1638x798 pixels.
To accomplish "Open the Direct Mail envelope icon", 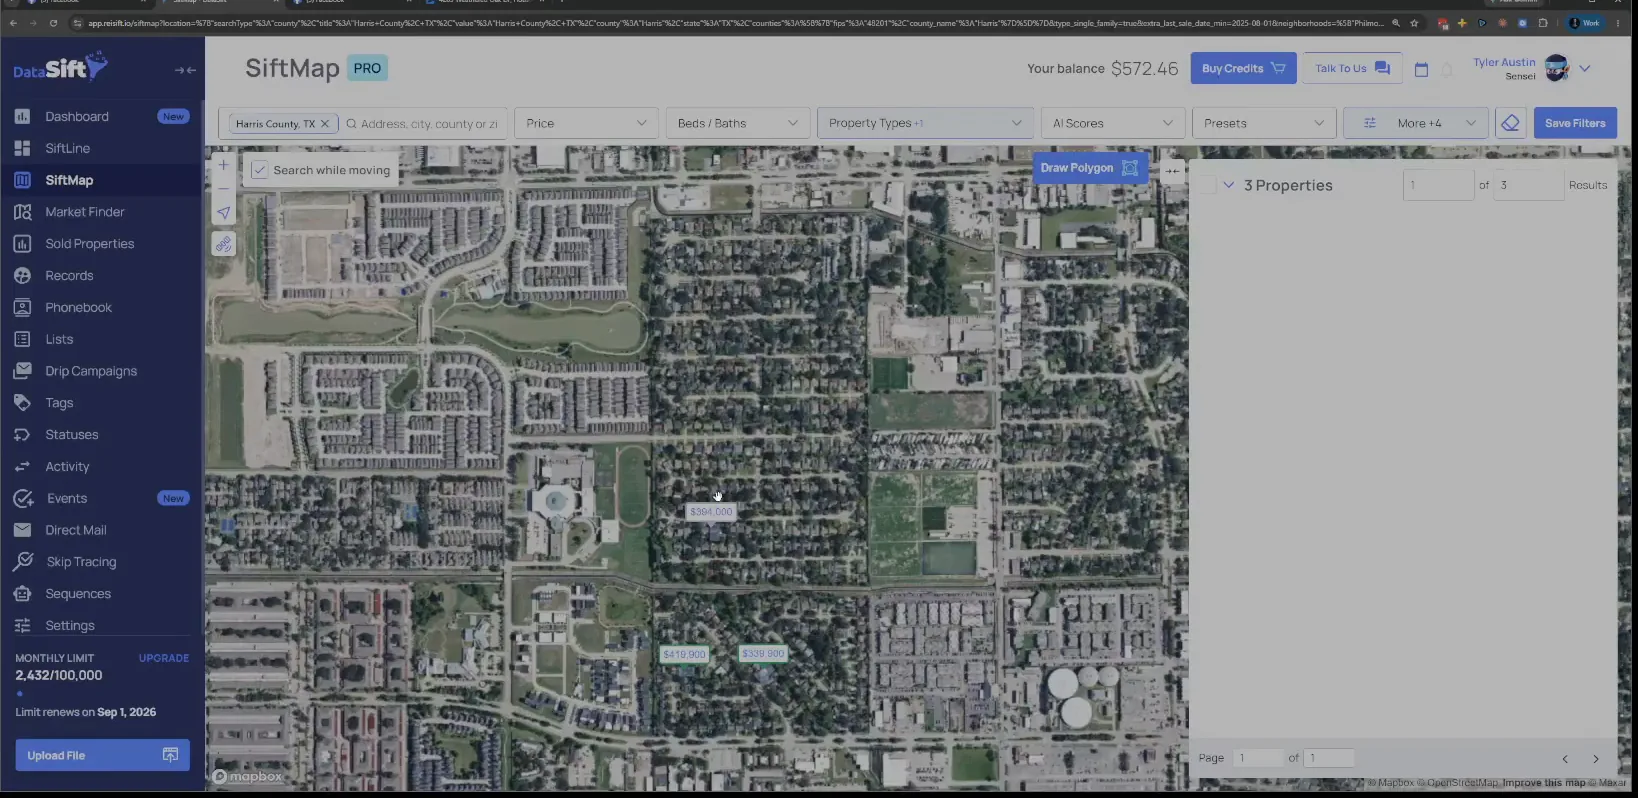I will (22, 530).
